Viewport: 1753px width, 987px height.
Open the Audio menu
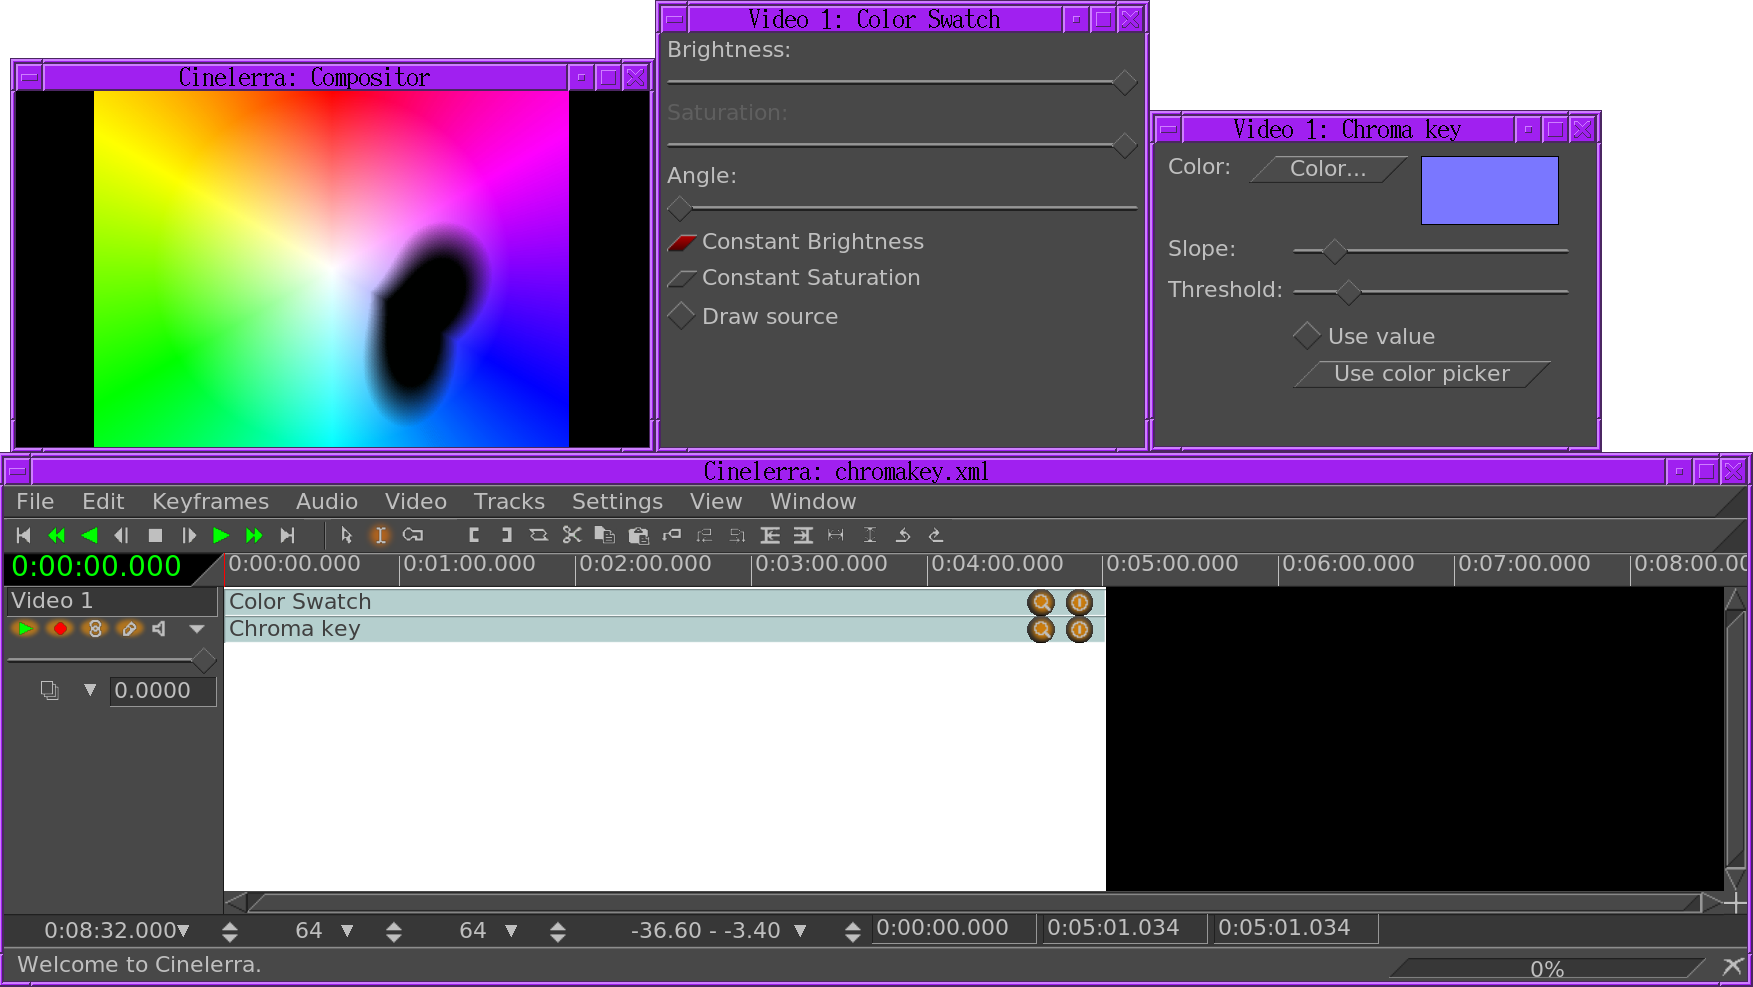coord(326,501)
